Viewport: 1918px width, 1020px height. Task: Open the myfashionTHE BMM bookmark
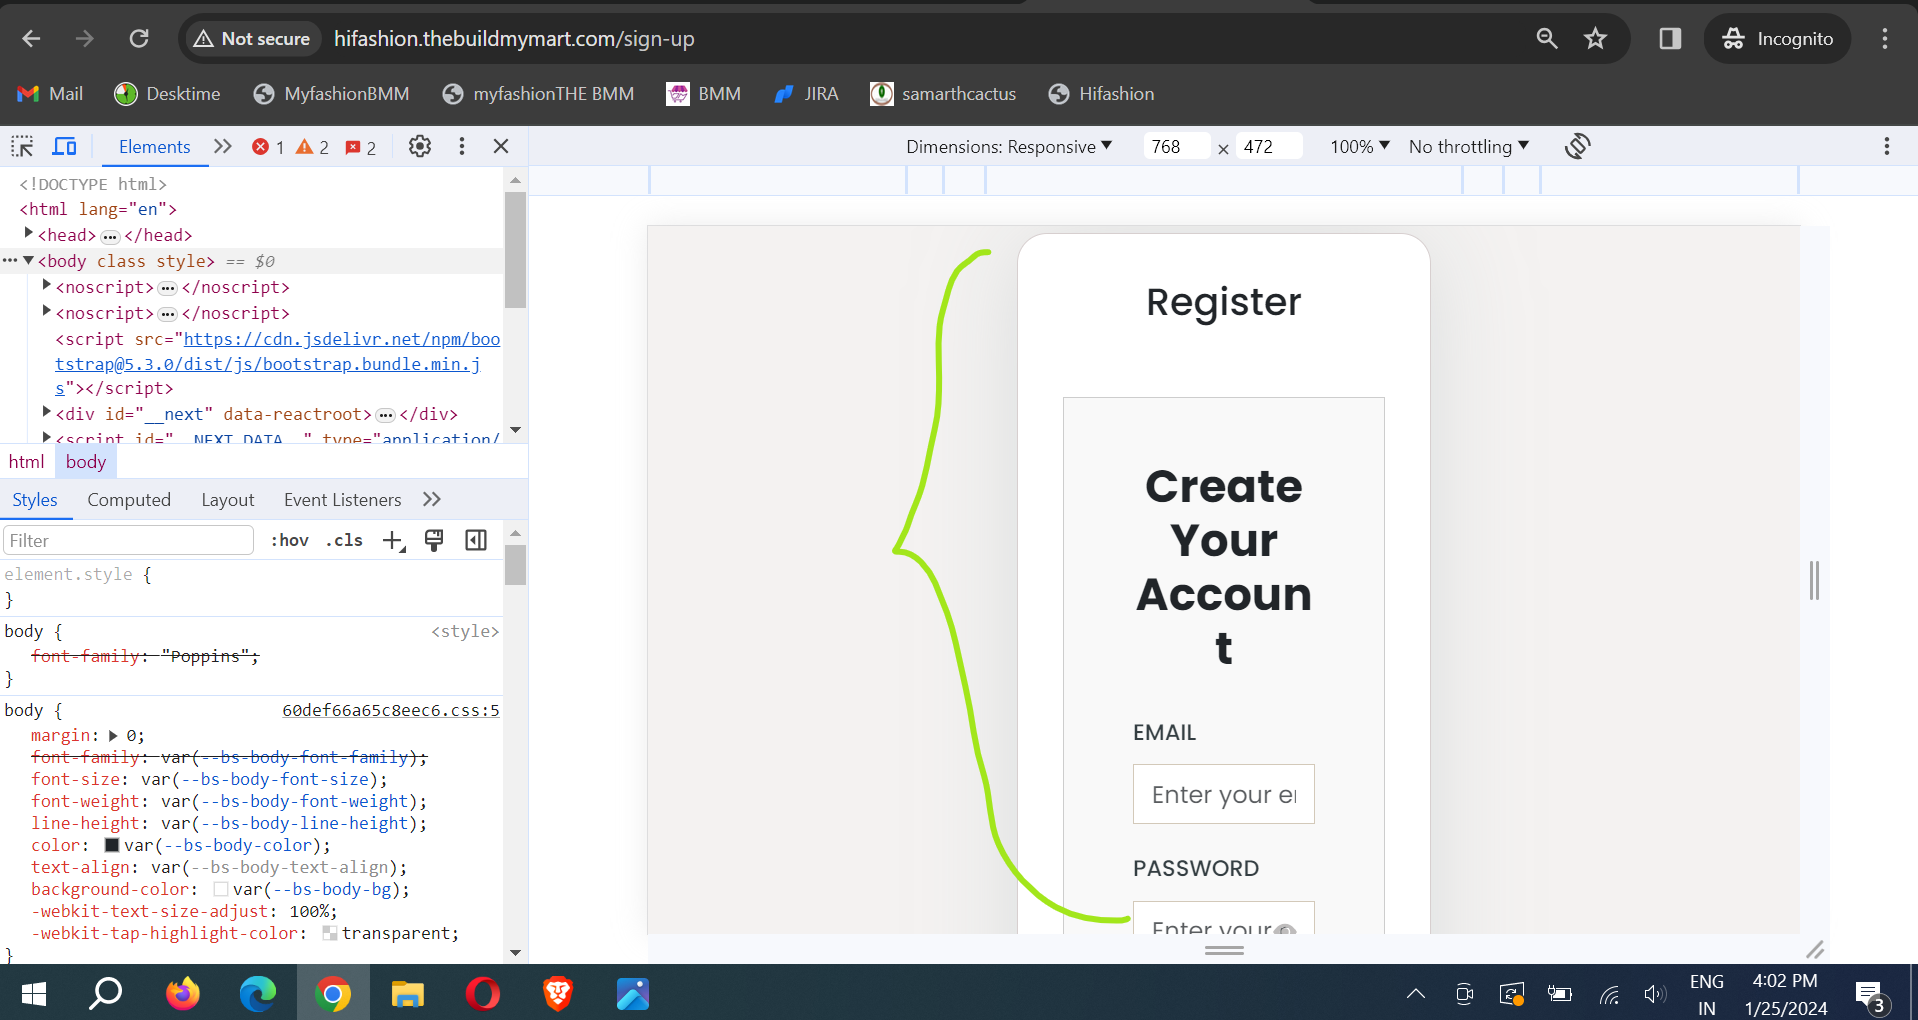coord(538,94)
